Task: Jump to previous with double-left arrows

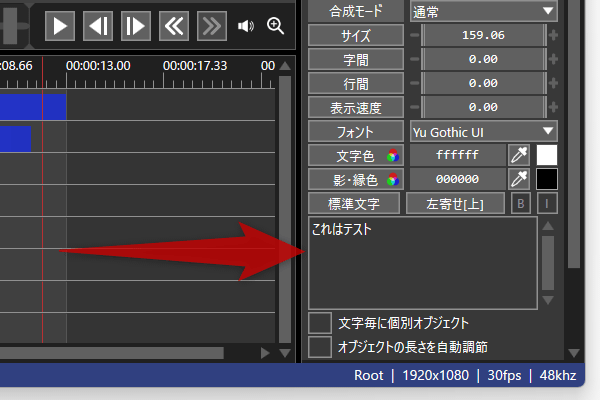Action: [174, 26]
